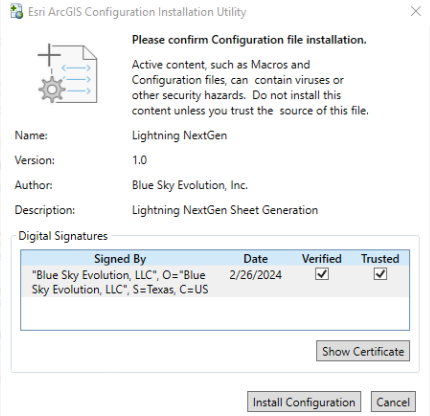This screenshot has height=416, width=430.
Task: Click the Blue Sky Evolution, Inc. author text
Action: coord(190,185)
